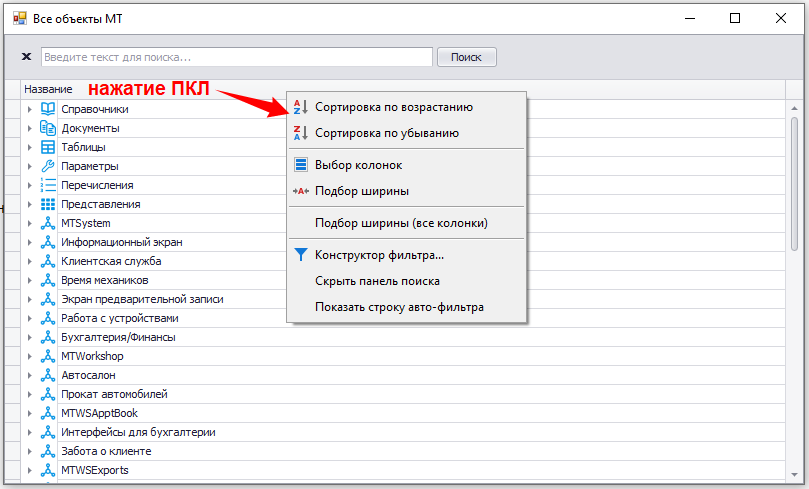Viewport: 809px width, 489px height.
Task: Open Выбор колонок from context menu
Action: click(x=358, y=165)
